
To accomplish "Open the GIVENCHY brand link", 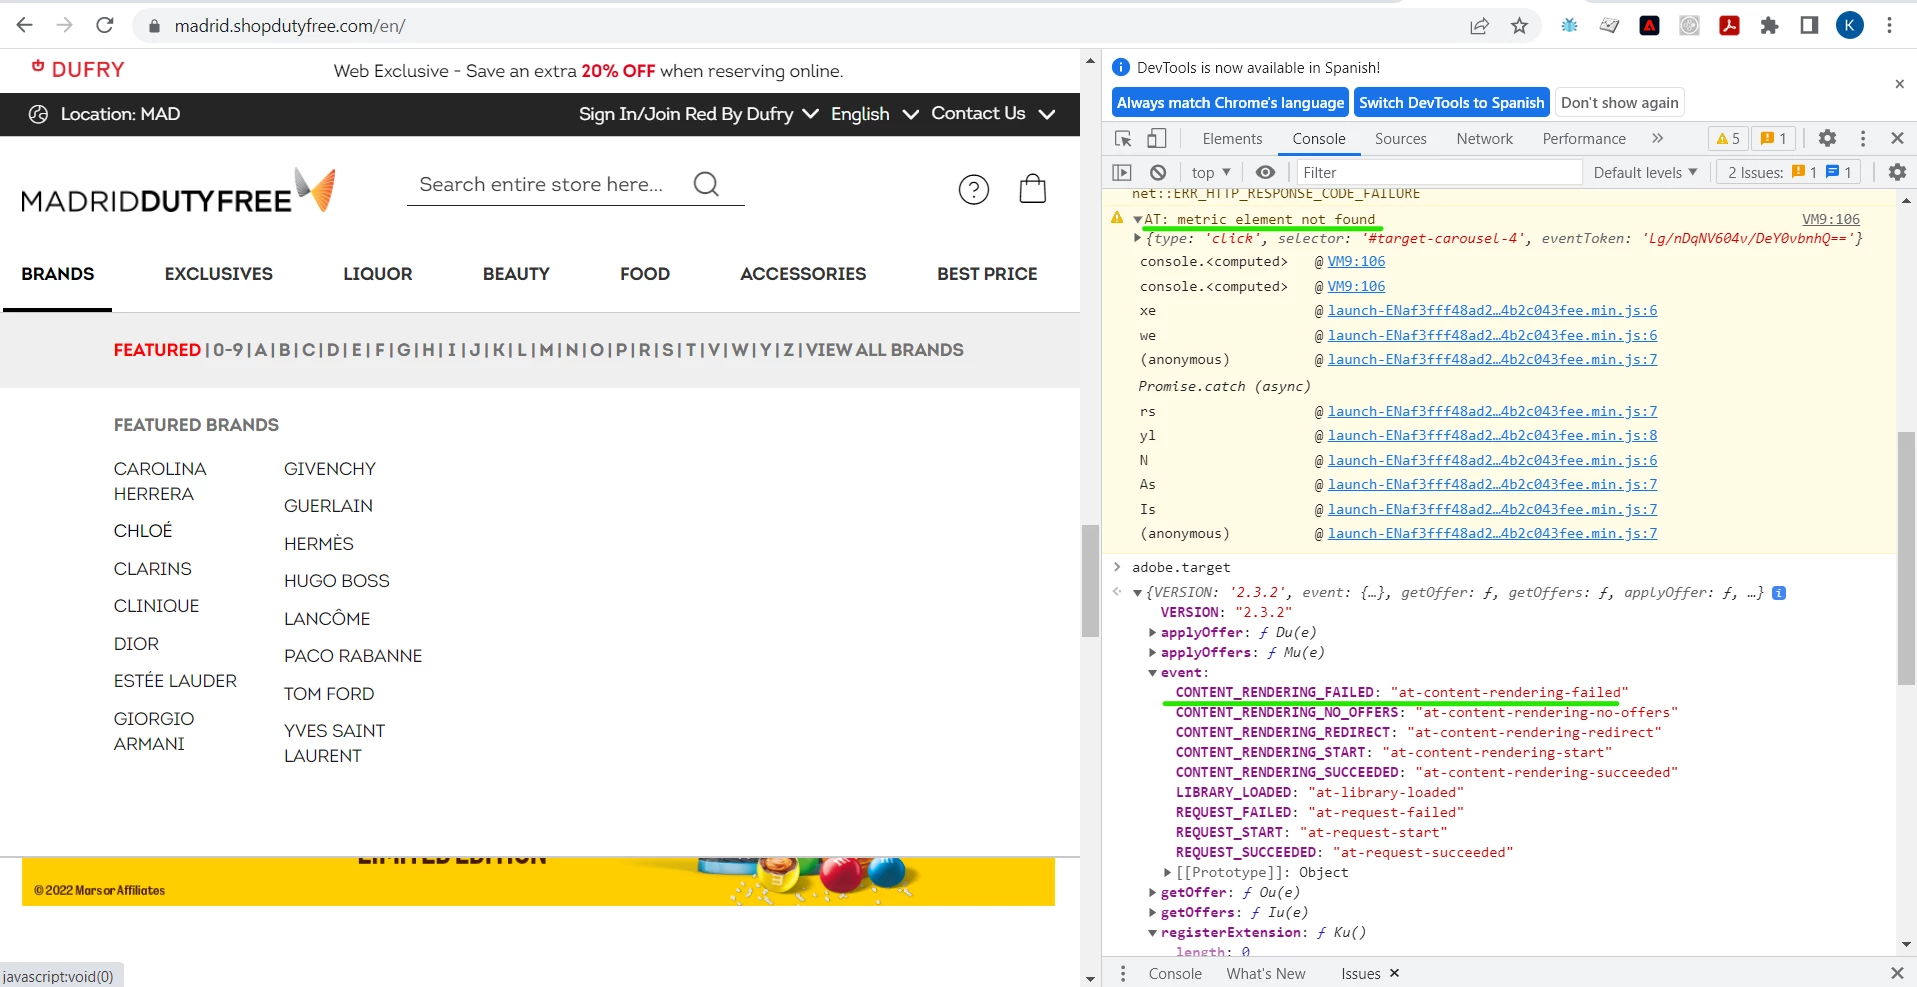I will tap(330, 469).
